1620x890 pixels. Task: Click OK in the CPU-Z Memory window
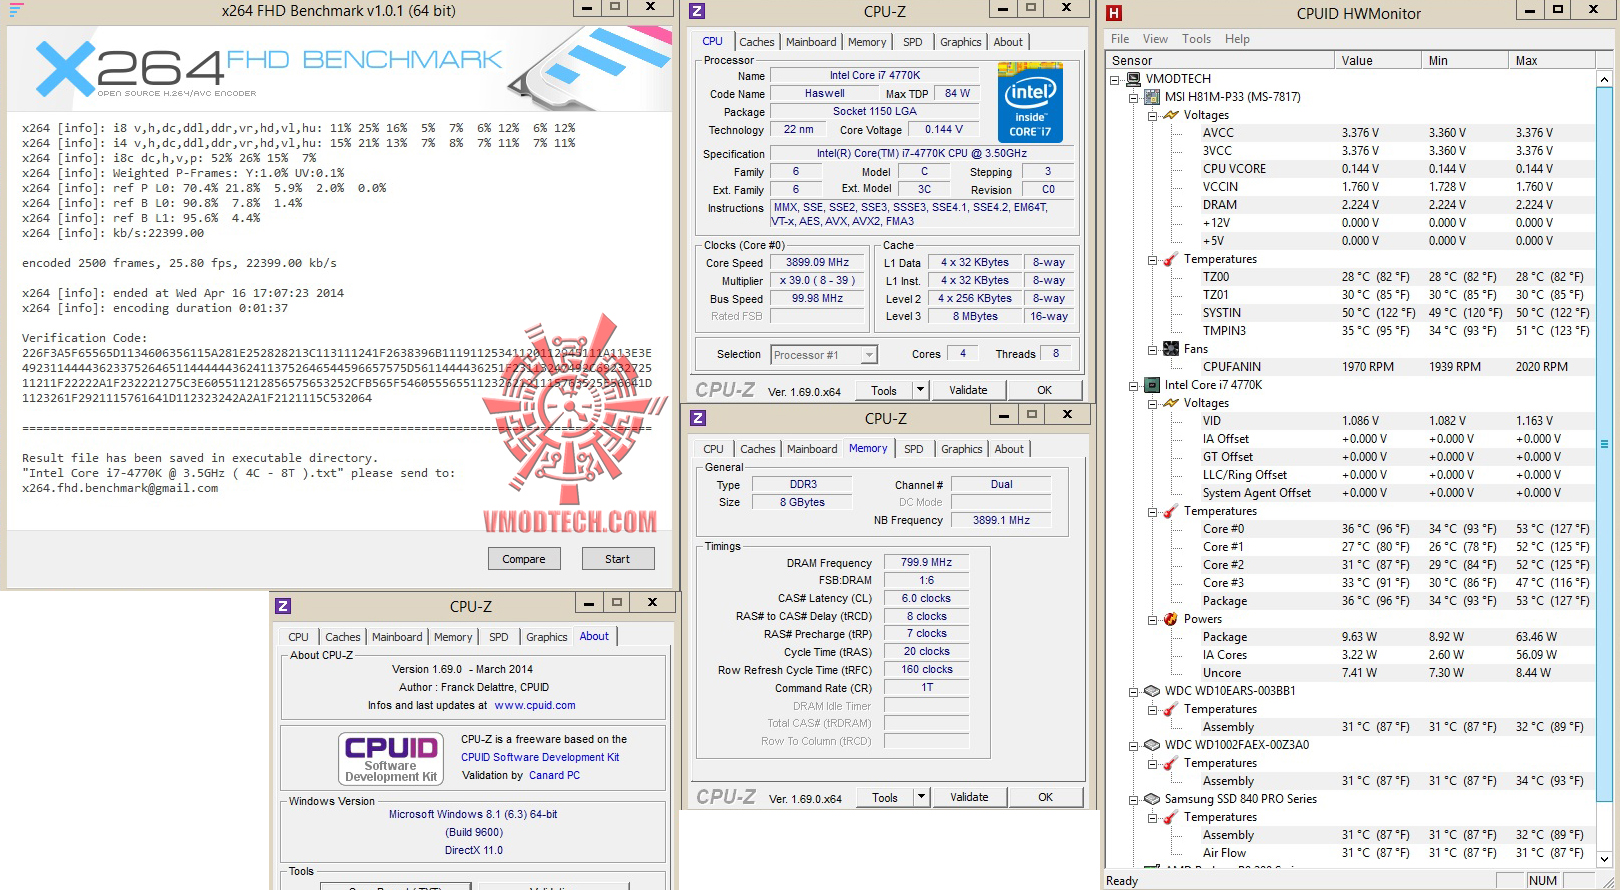(1045, 797)
